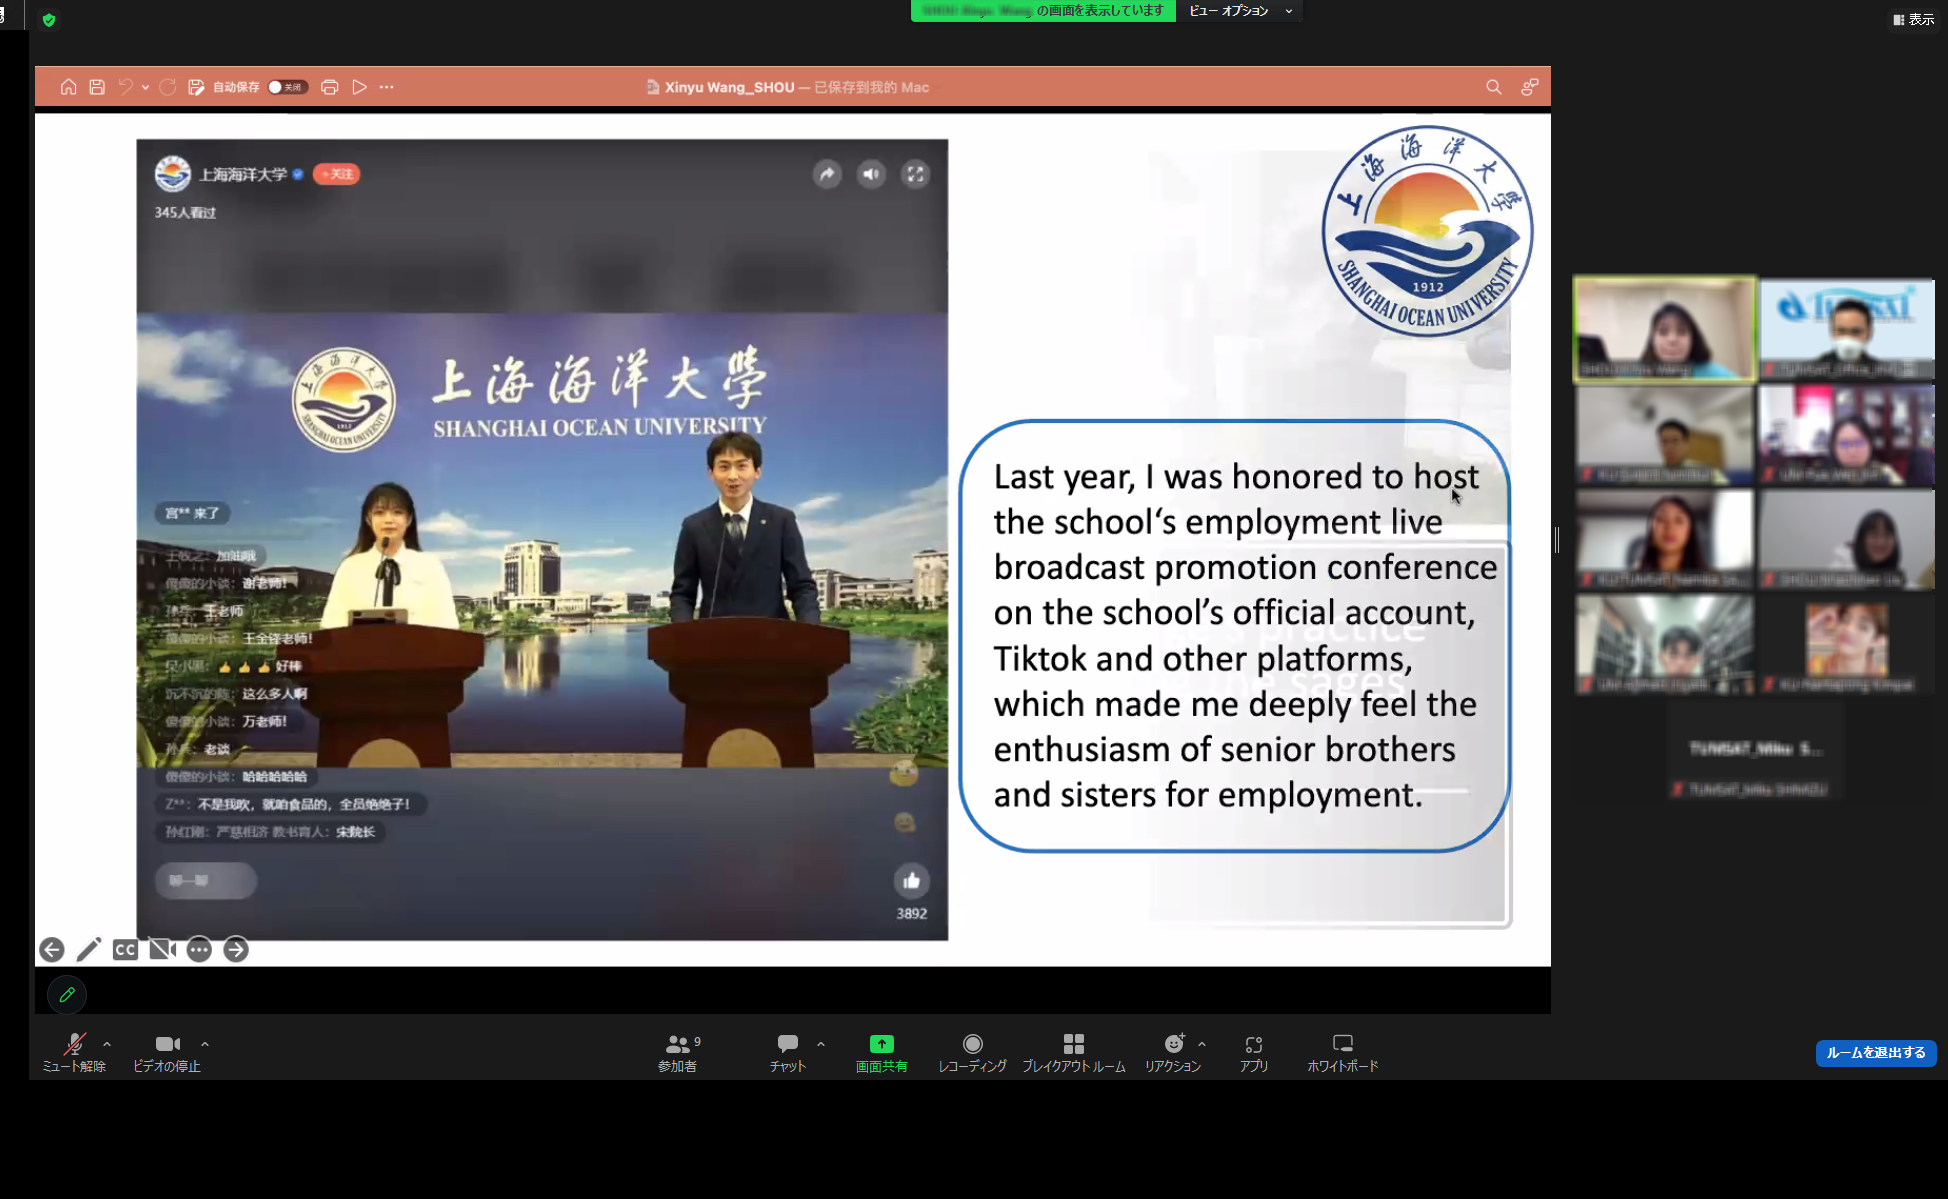Screen dimensions: 1948x1199
Task: Click the Undo arrow in PowerPoint toolbar
Action: point(125,87)
